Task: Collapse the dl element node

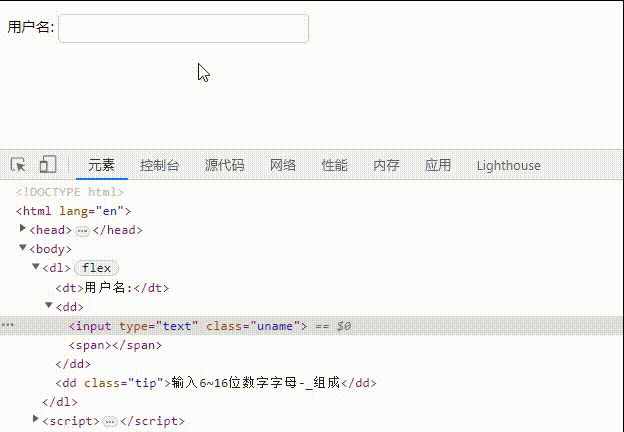Action: pyautogui.click(x=36, y=267)
